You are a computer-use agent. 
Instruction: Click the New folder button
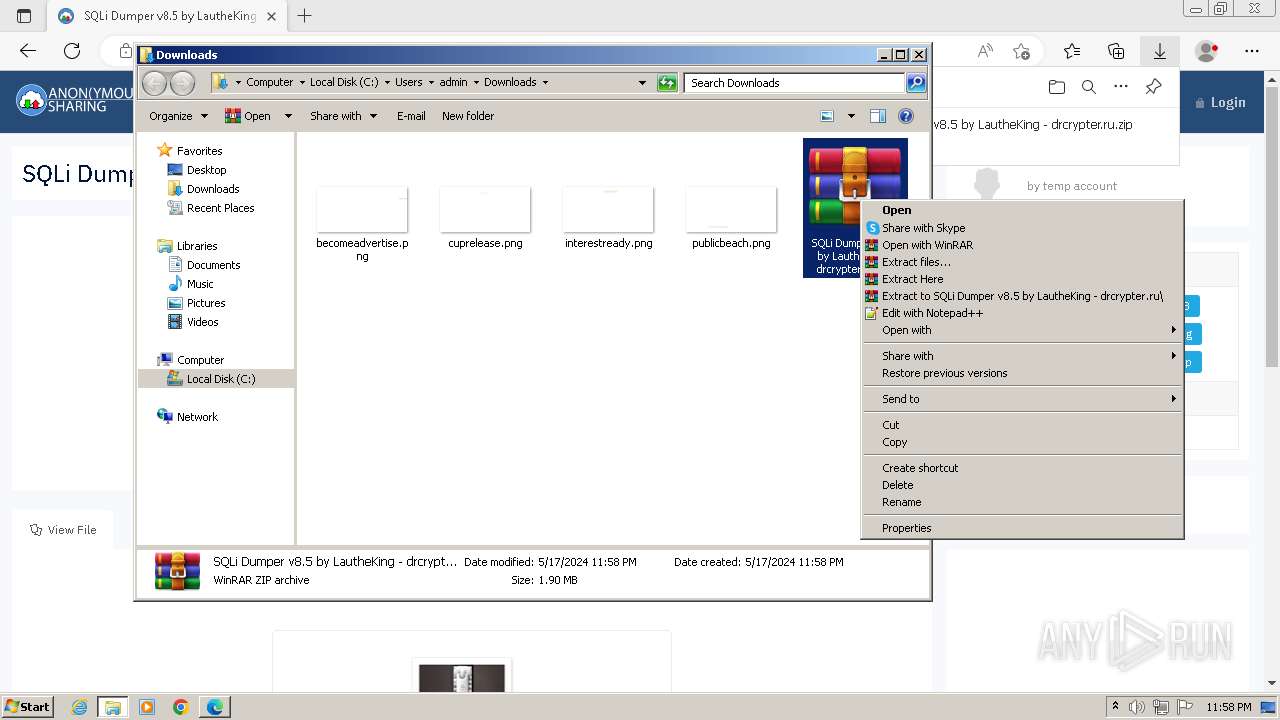click(x=468, y=116)
